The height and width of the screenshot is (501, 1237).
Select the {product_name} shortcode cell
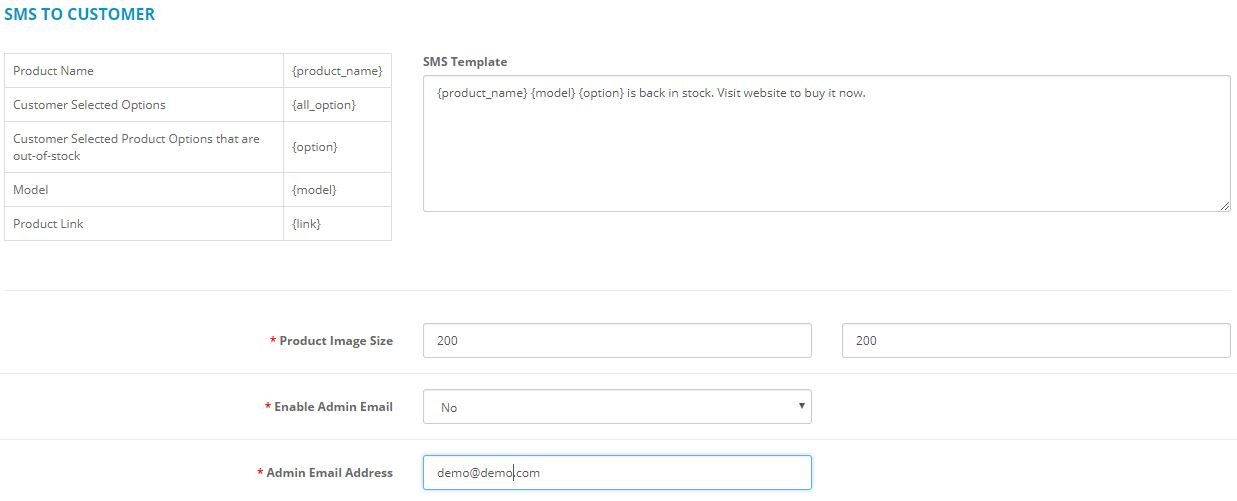tap(337, 71)
